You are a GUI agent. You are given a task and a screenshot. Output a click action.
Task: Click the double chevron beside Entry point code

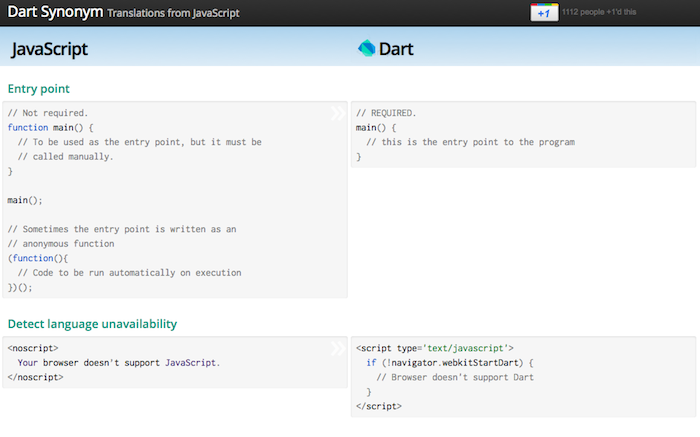pos(338,113)
